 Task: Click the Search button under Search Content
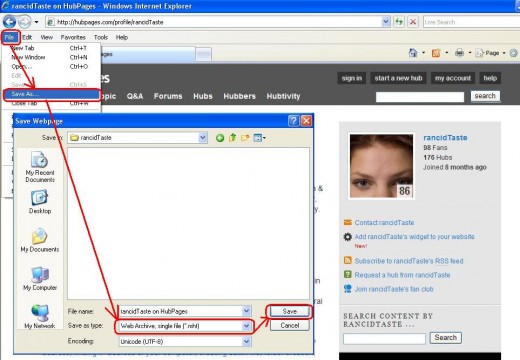pyautogui.click(x=445, y=338)
